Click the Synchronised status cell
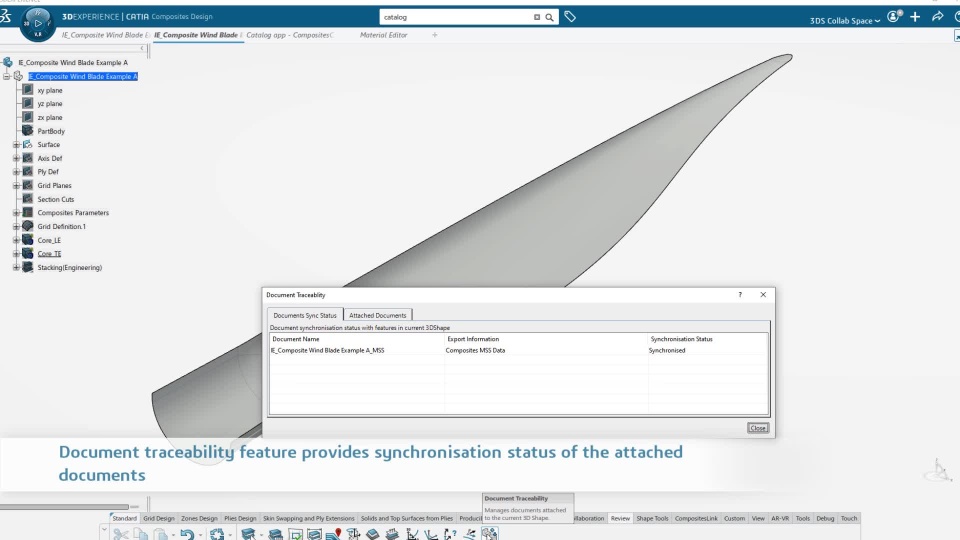The image size is (960, 540). (667, 351)
